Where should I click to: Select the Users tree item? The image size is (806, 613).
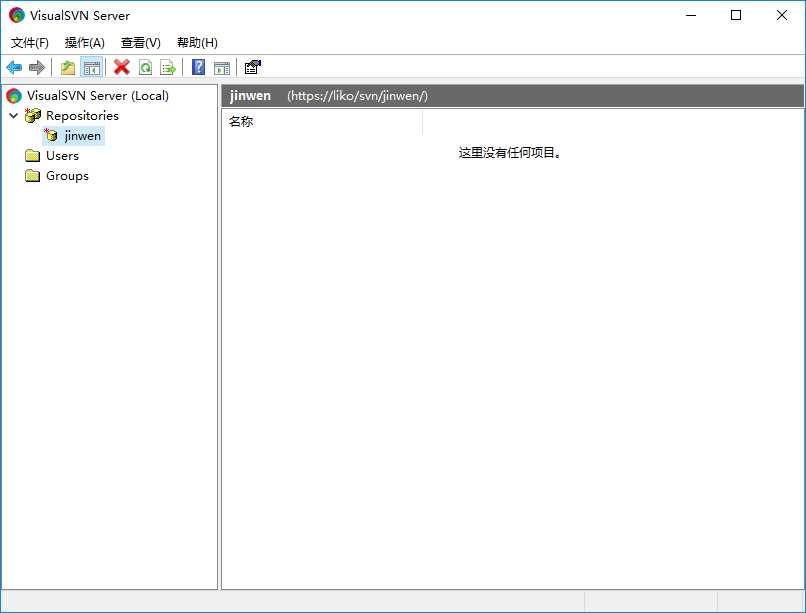(x=62, y=156)
